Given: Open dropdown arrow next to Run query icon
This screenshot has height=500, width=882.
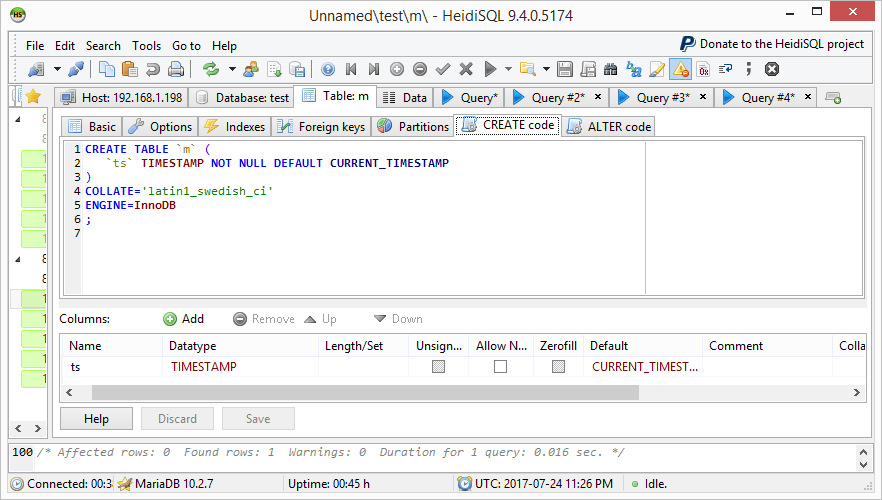Looking at the screenshot, I should pyautogui.click(x=507, y=69).
